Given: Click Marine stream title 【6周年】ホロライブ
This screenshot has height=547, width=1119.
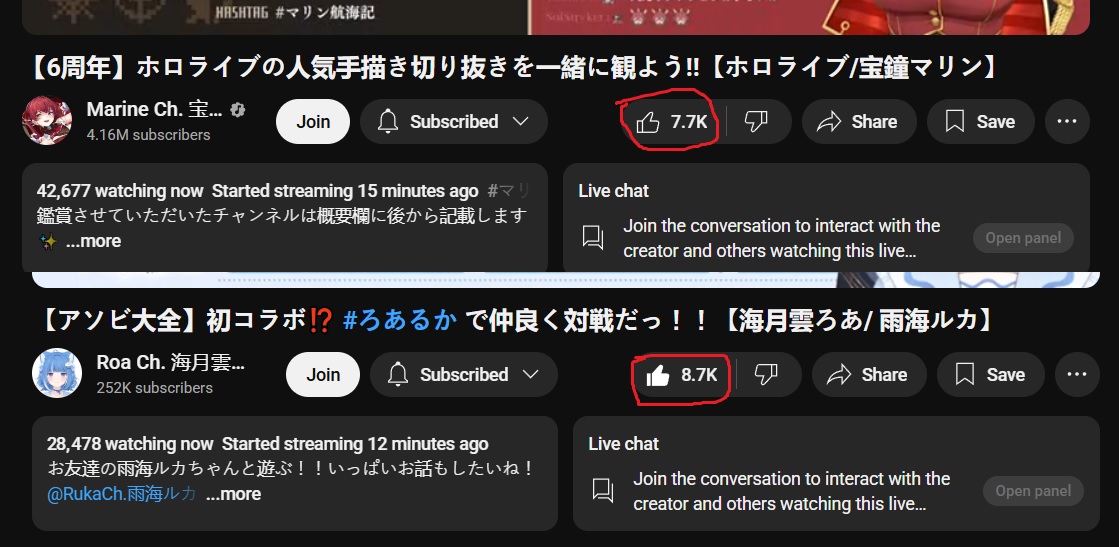Looking at the screenshot, I should [514, 68].
